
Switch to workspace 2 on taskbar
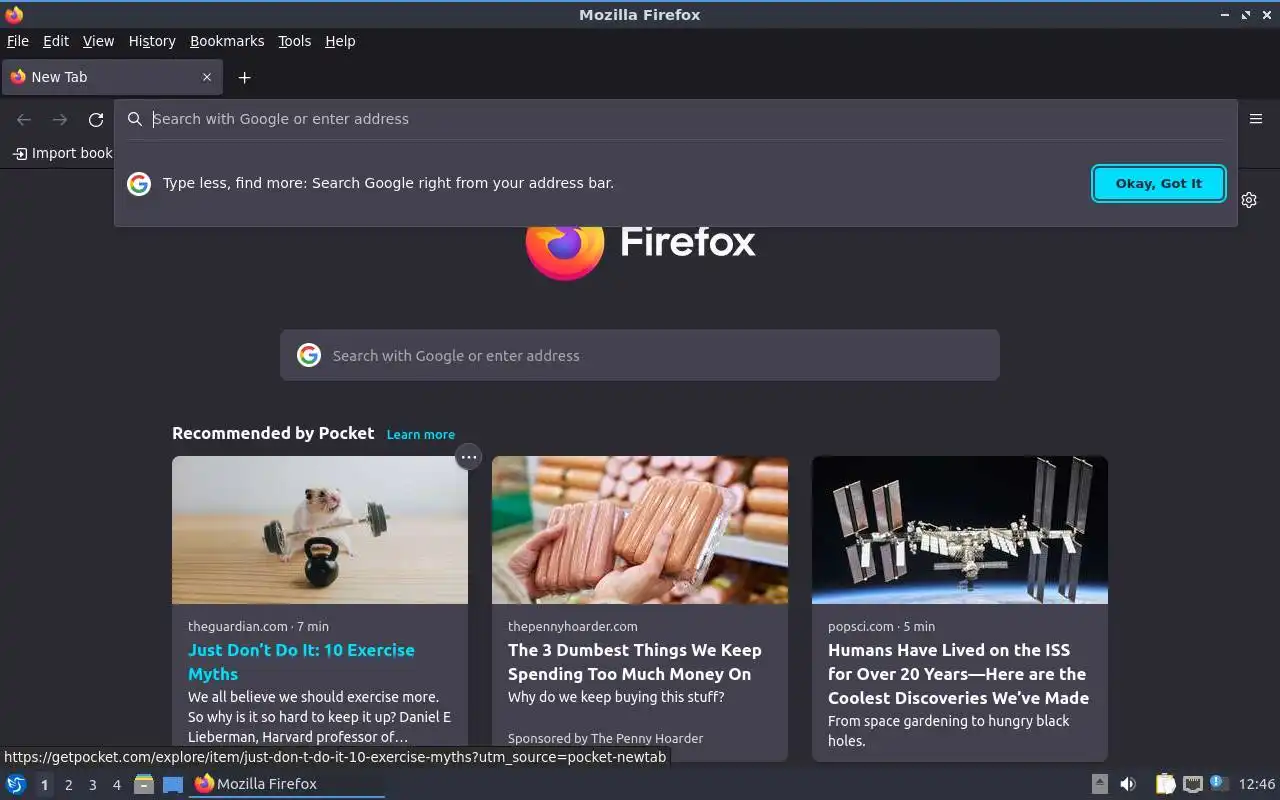tap(68, 785)
